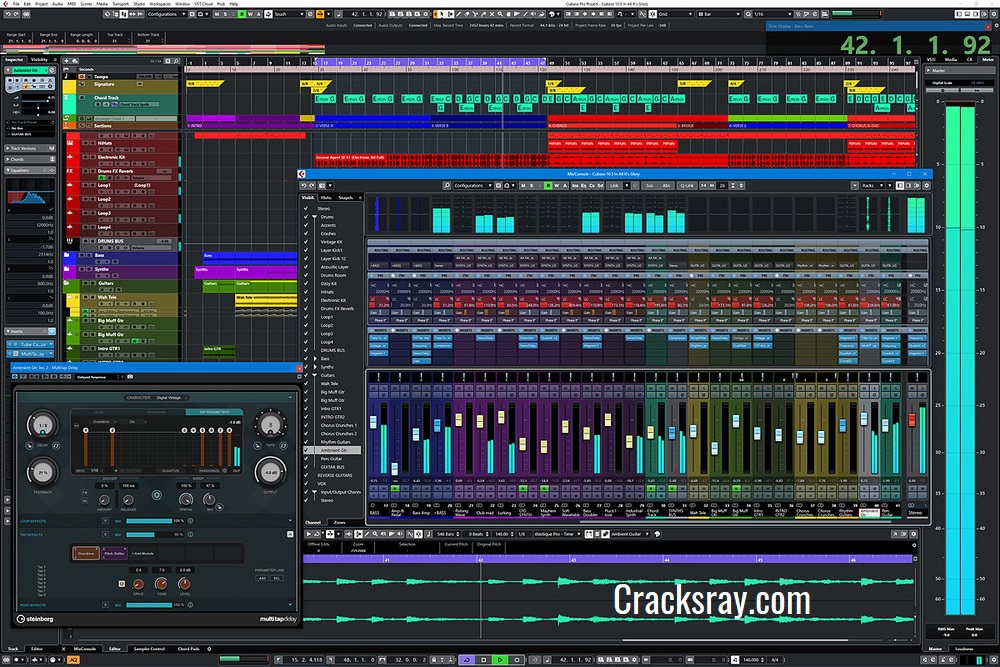Image resolution: width=1000 pixels, height=667 pixels.
Task: Click the MixConsole undo arrow
Action: tap(304, 186)
